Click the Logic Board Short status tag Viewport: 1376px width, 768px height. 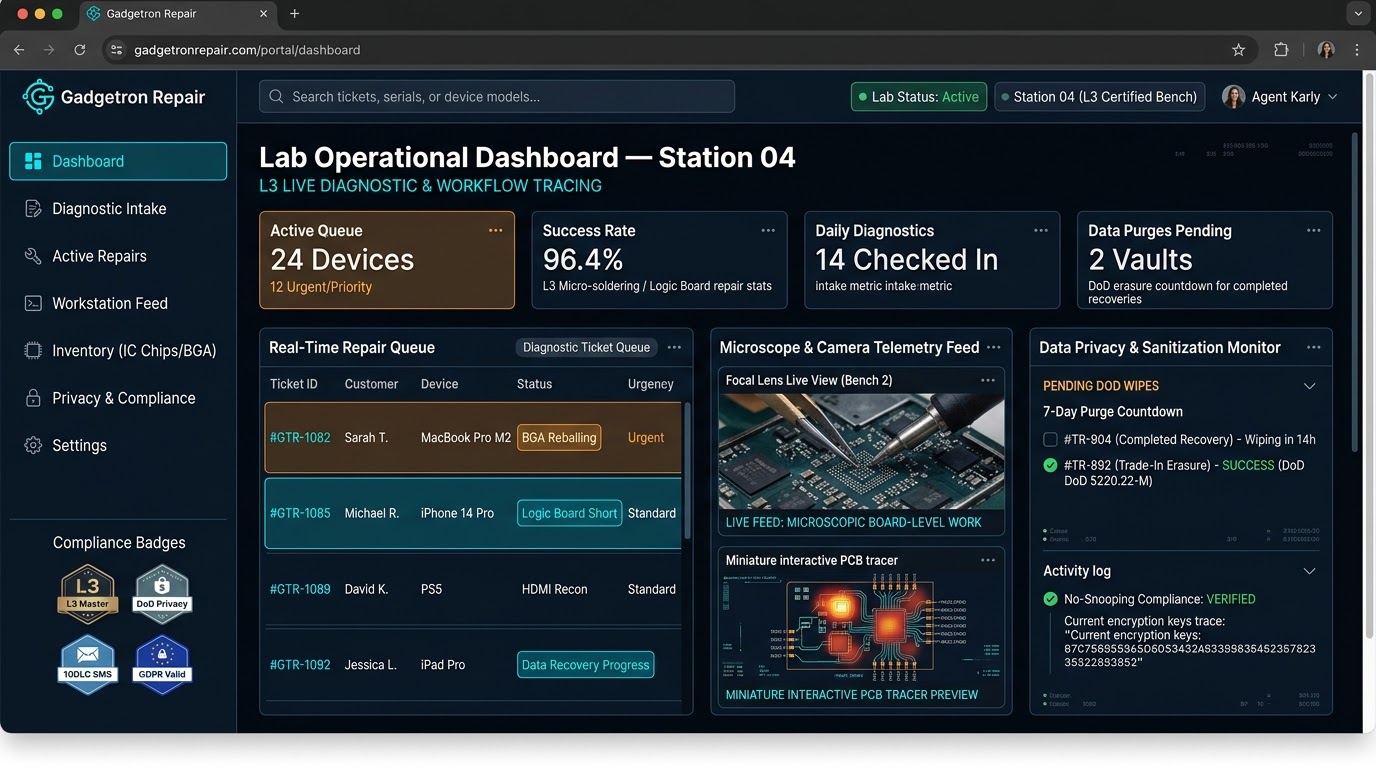click(569, 513)
